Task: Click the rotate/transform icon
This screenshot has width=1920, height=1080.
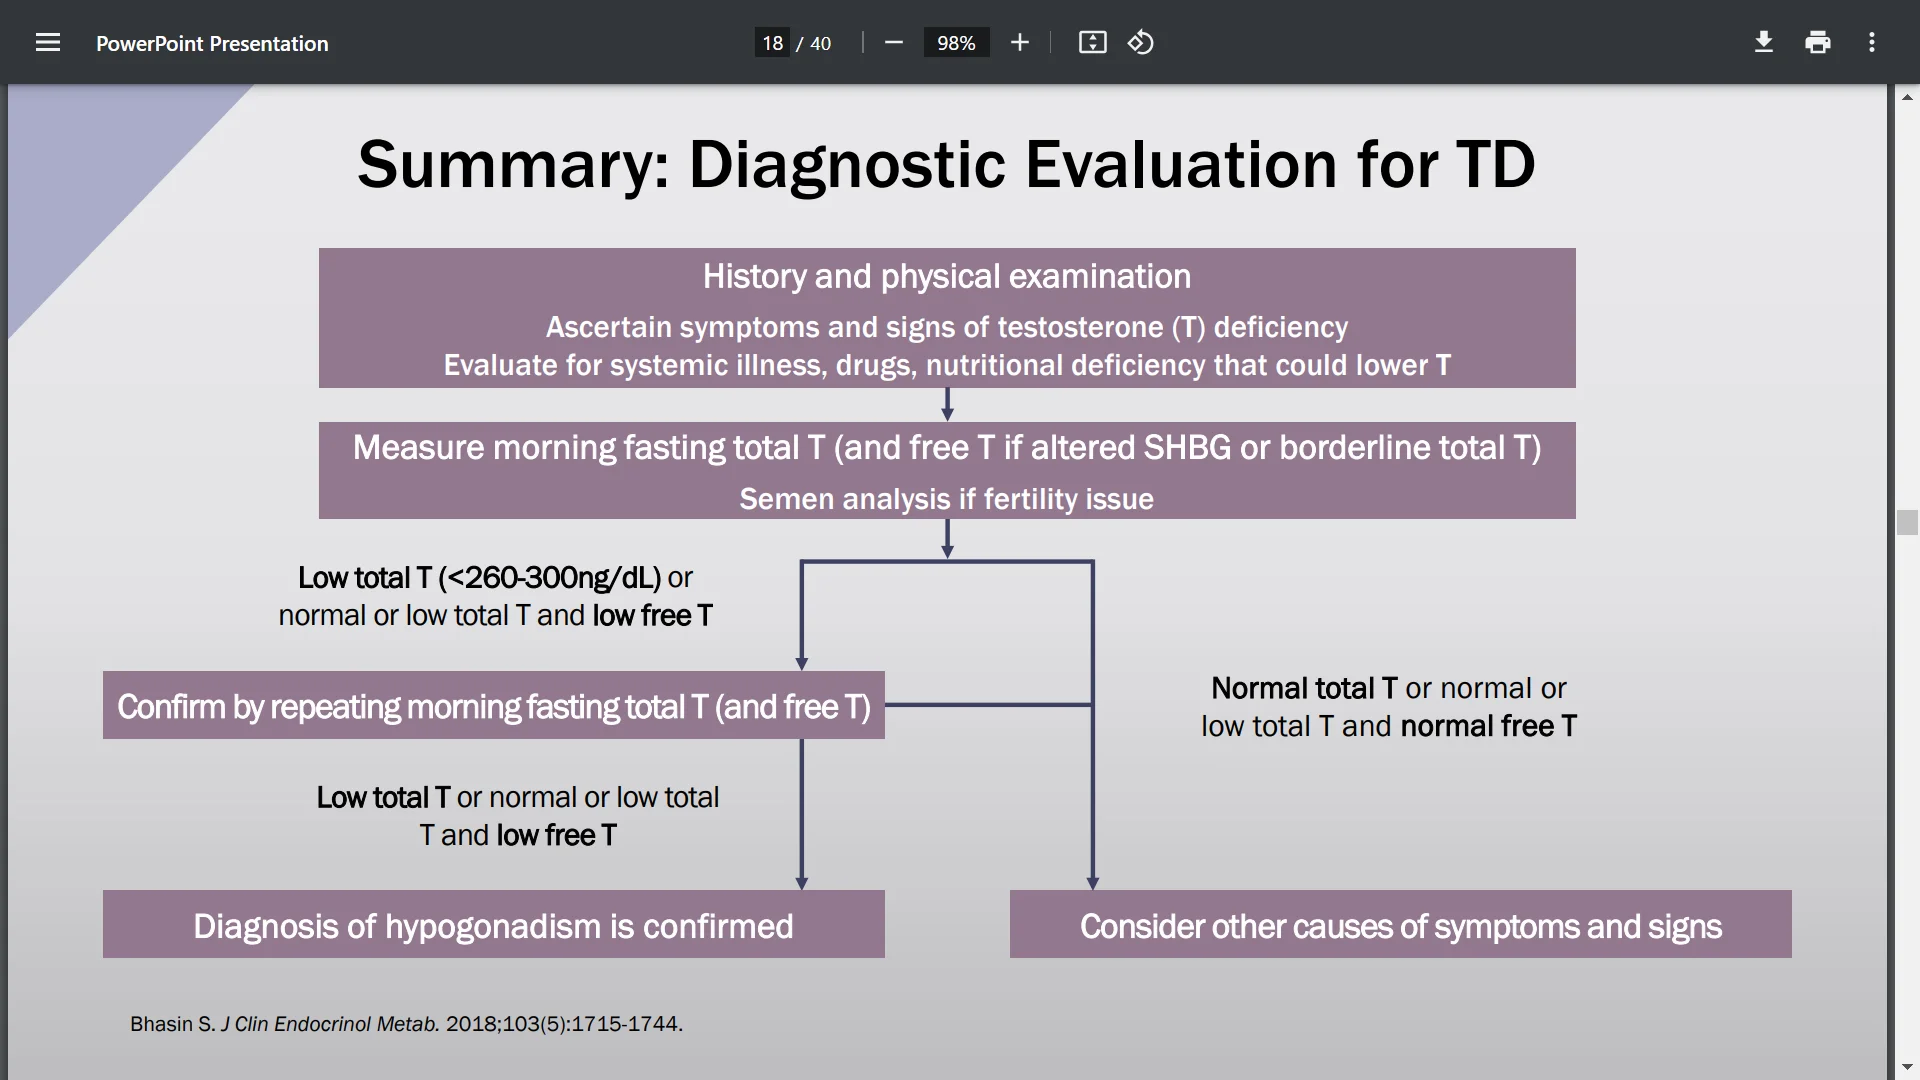Action: (1141, 42)
